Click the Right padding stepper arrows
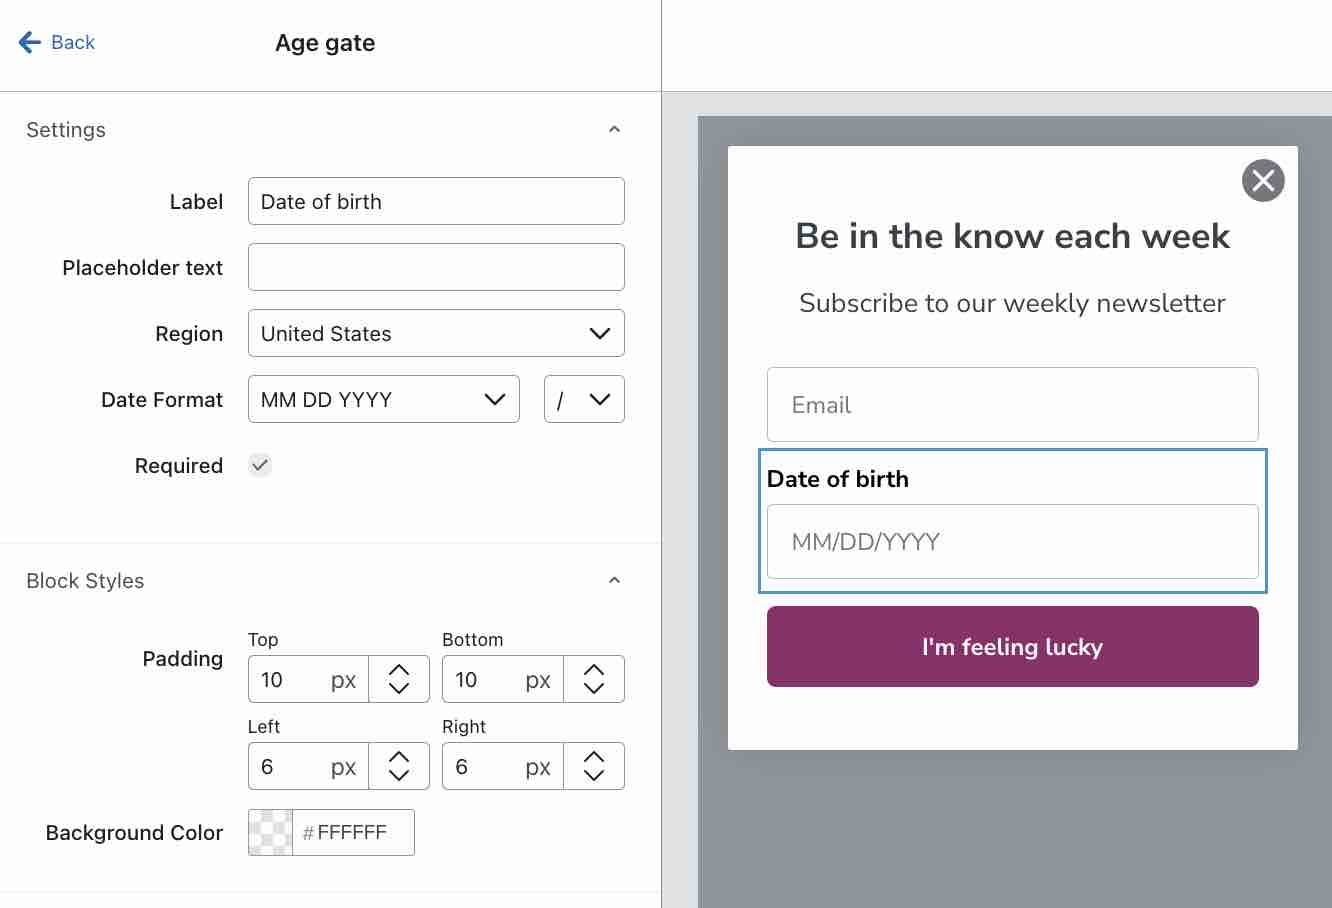 (594, 766)
